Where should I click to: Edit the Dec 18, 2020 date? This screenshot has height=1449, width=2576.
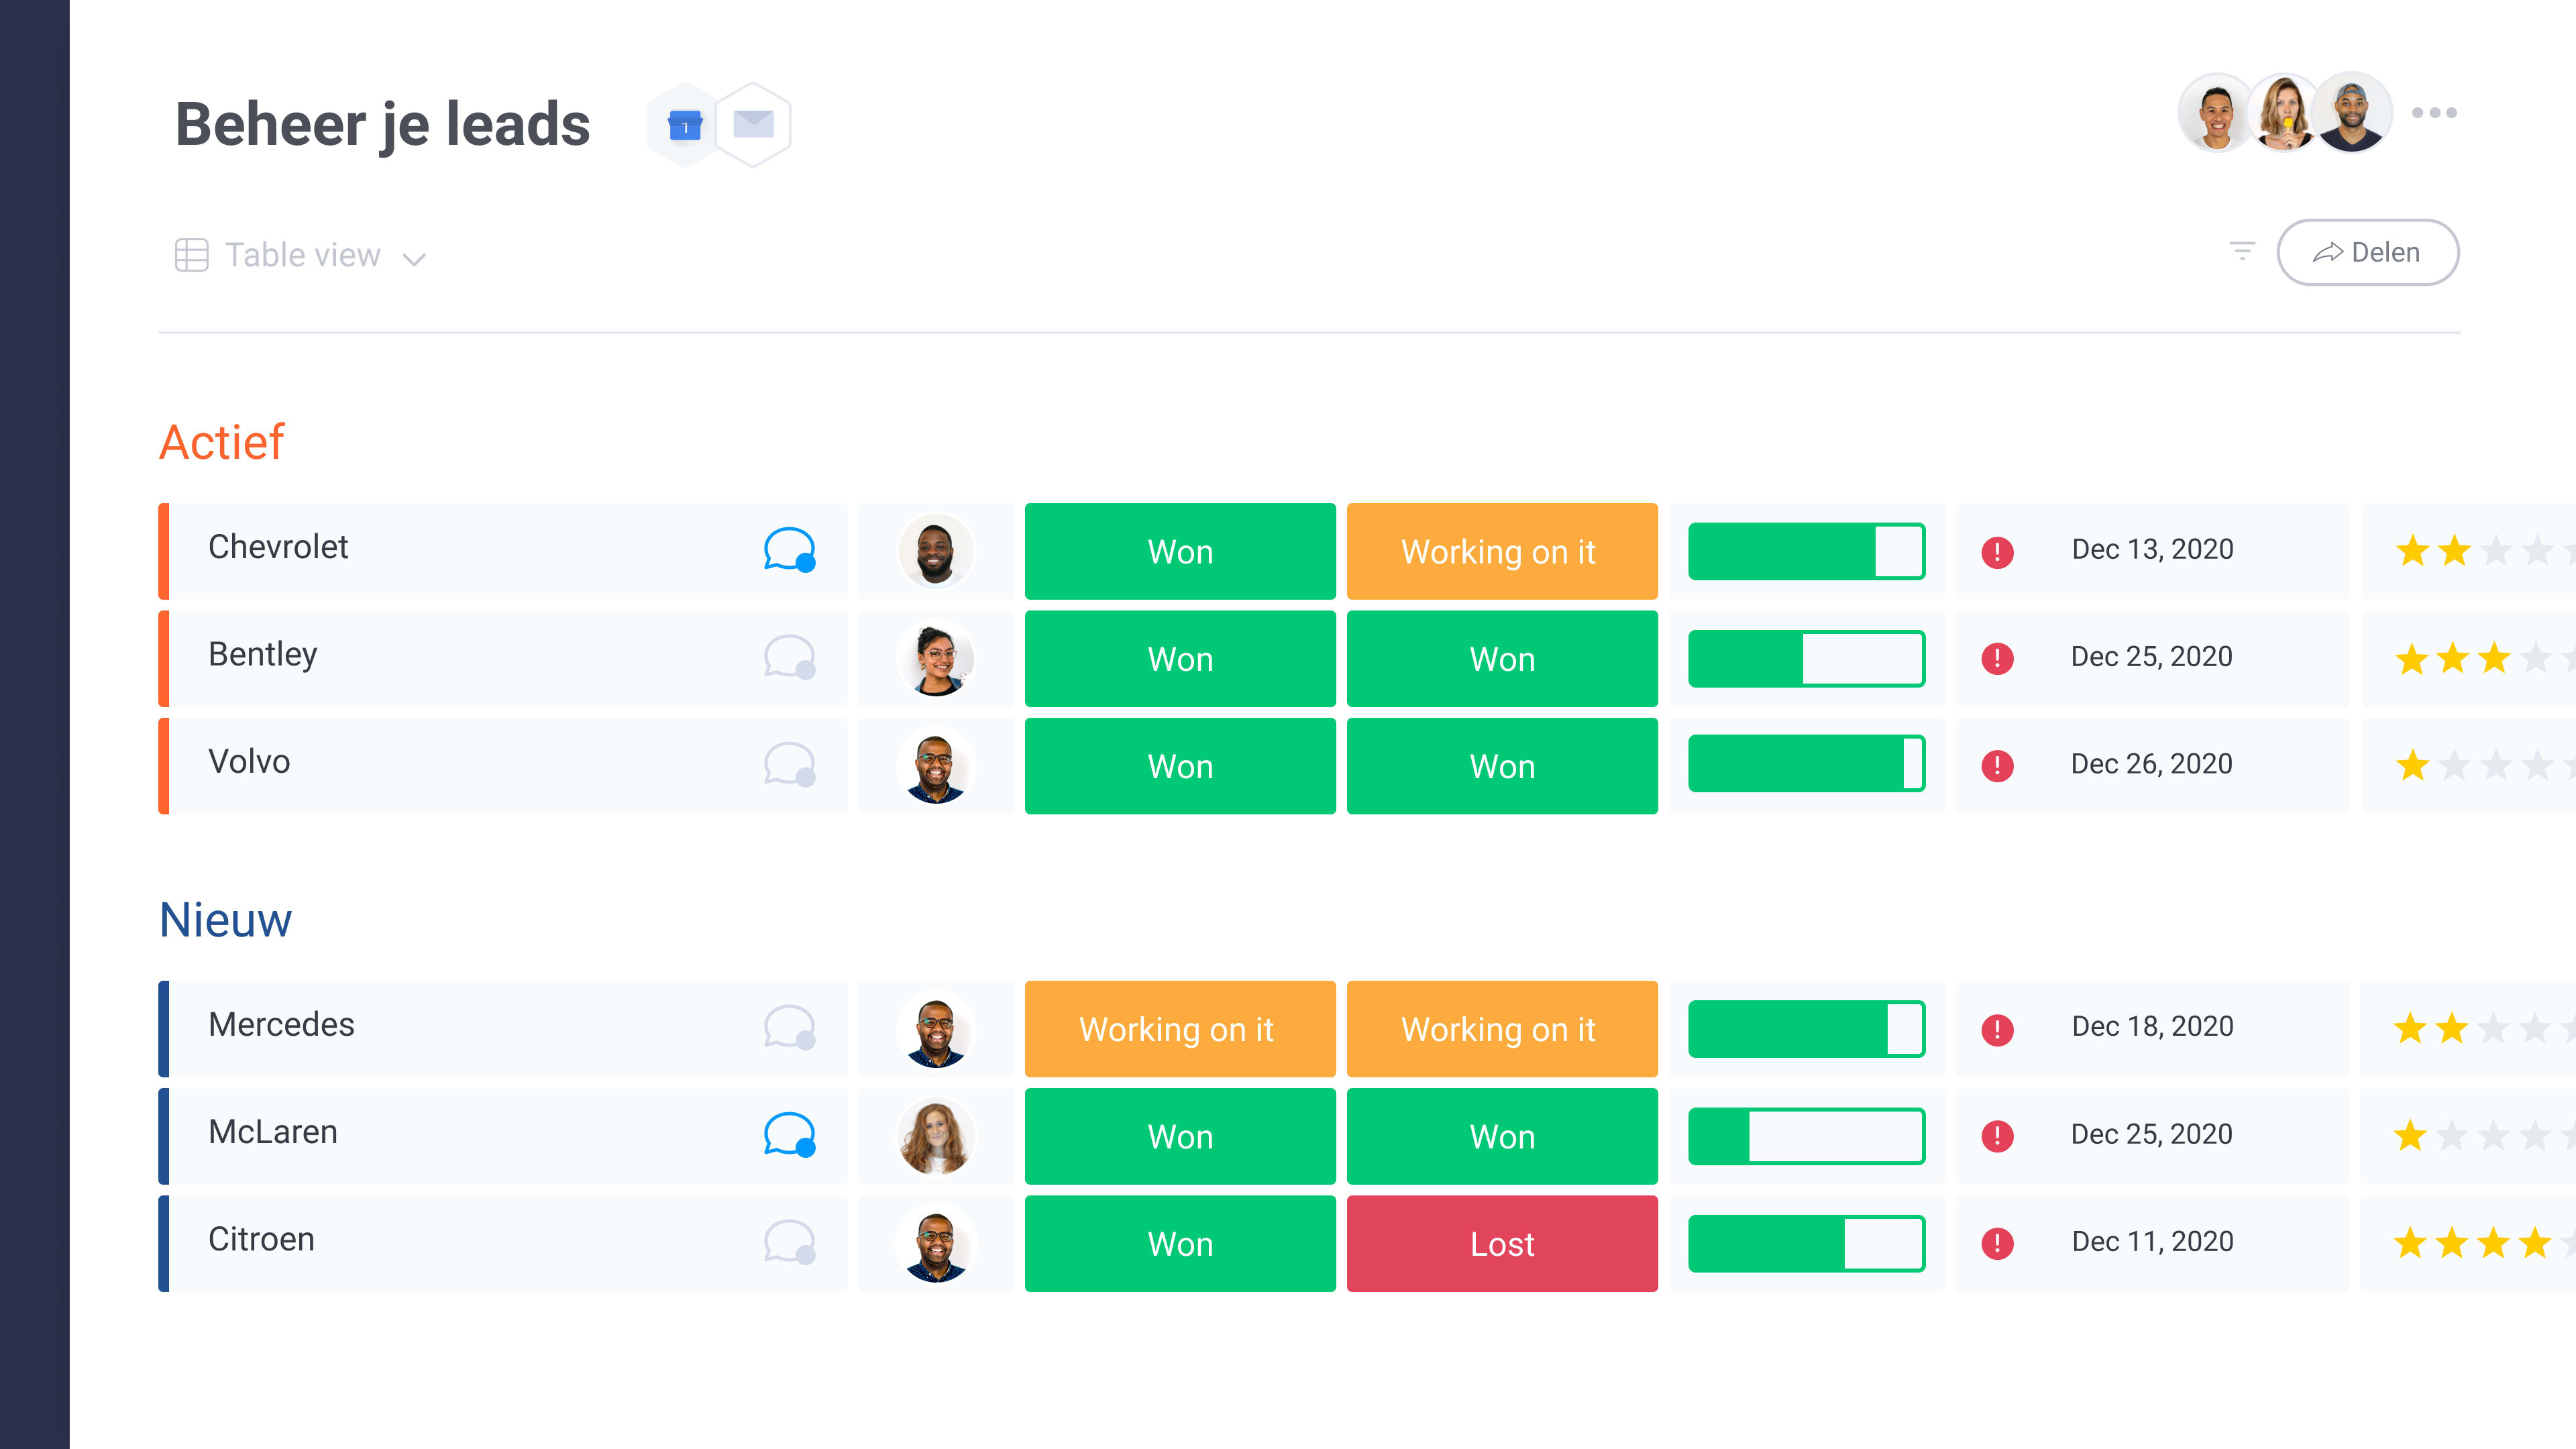pos(2152,1027)
